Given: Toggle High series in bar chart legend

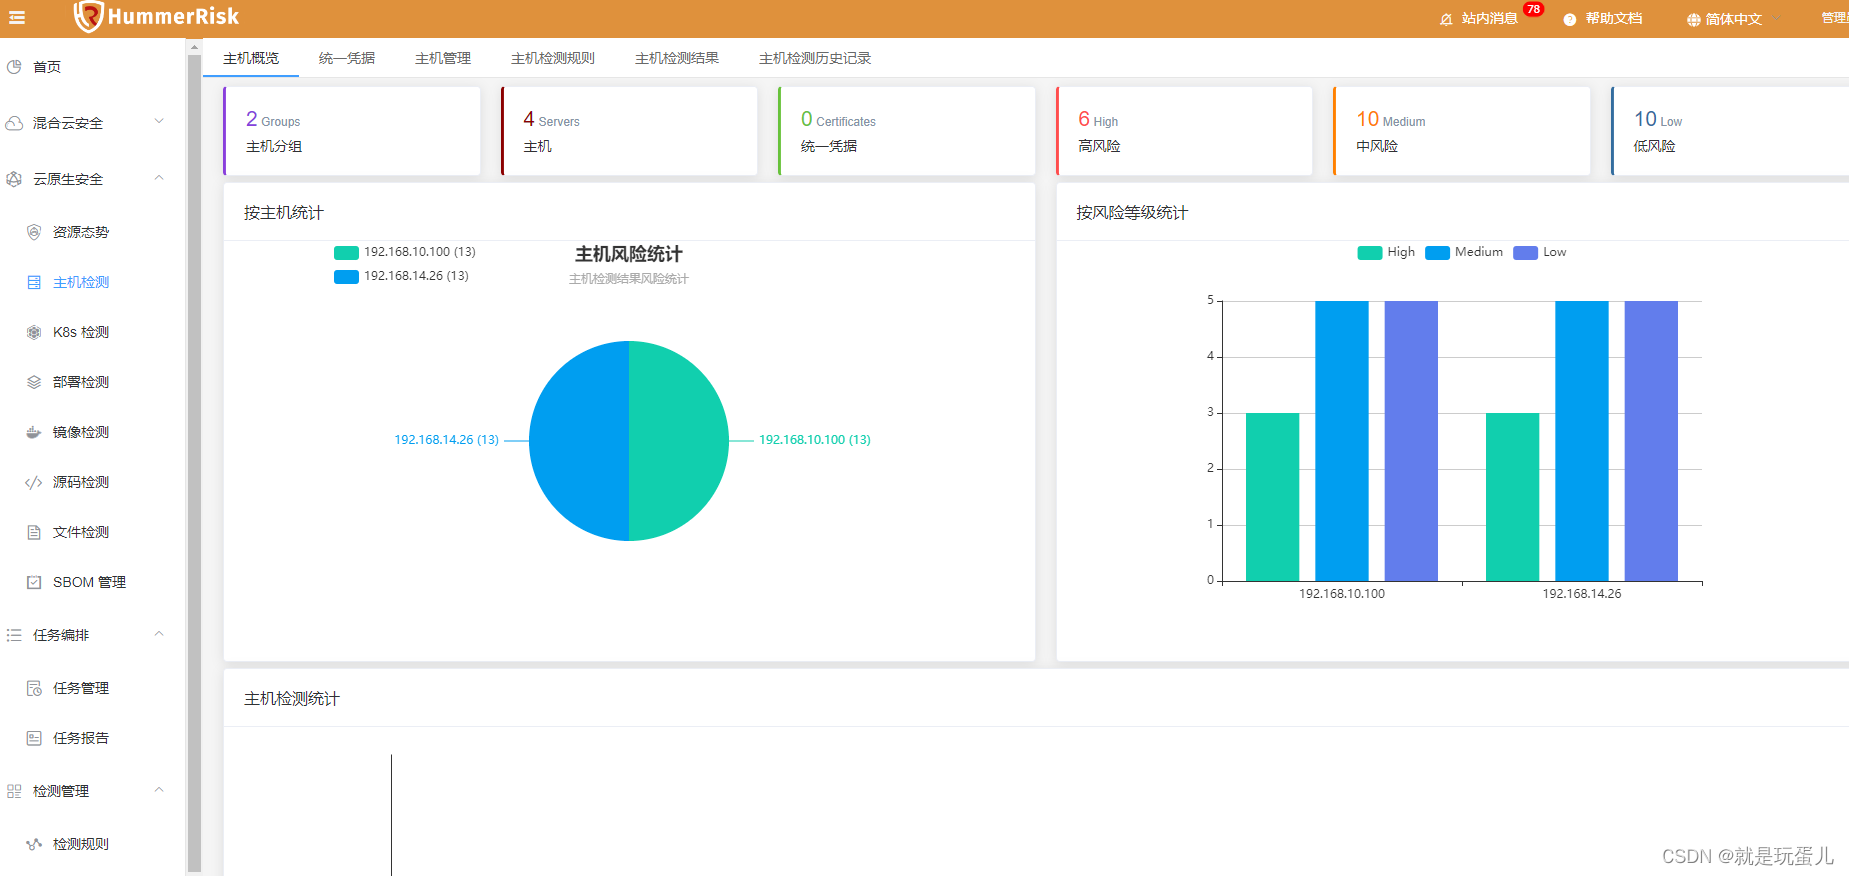Looking at the screenshot, I should pos(1386,252).
